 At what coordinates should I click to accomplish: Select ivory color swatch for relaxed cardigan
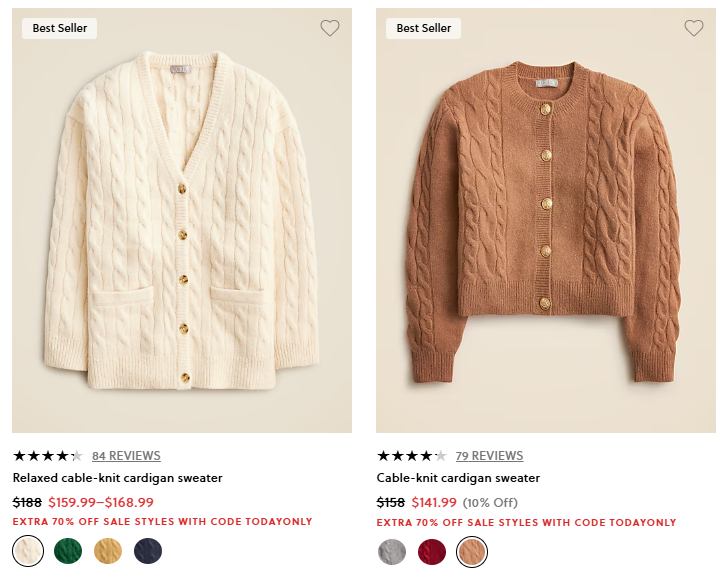(x=28, y=551)
